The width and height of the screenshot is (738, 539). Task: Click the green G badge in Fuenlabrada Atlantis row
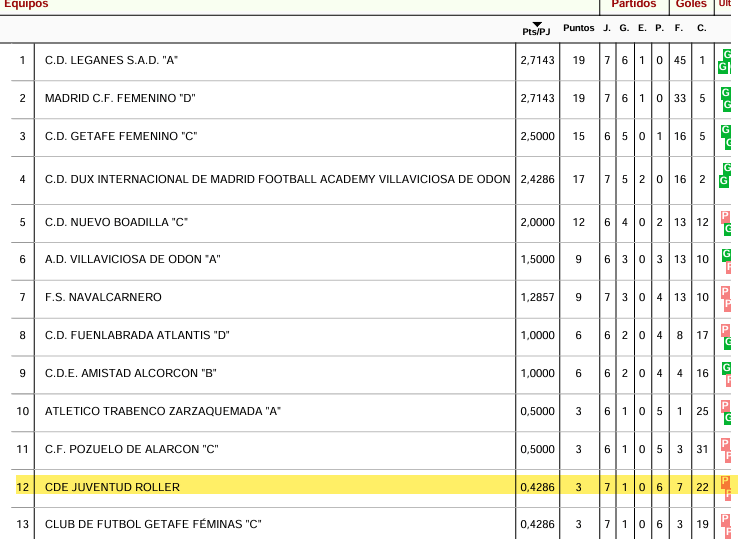point(728,343)
